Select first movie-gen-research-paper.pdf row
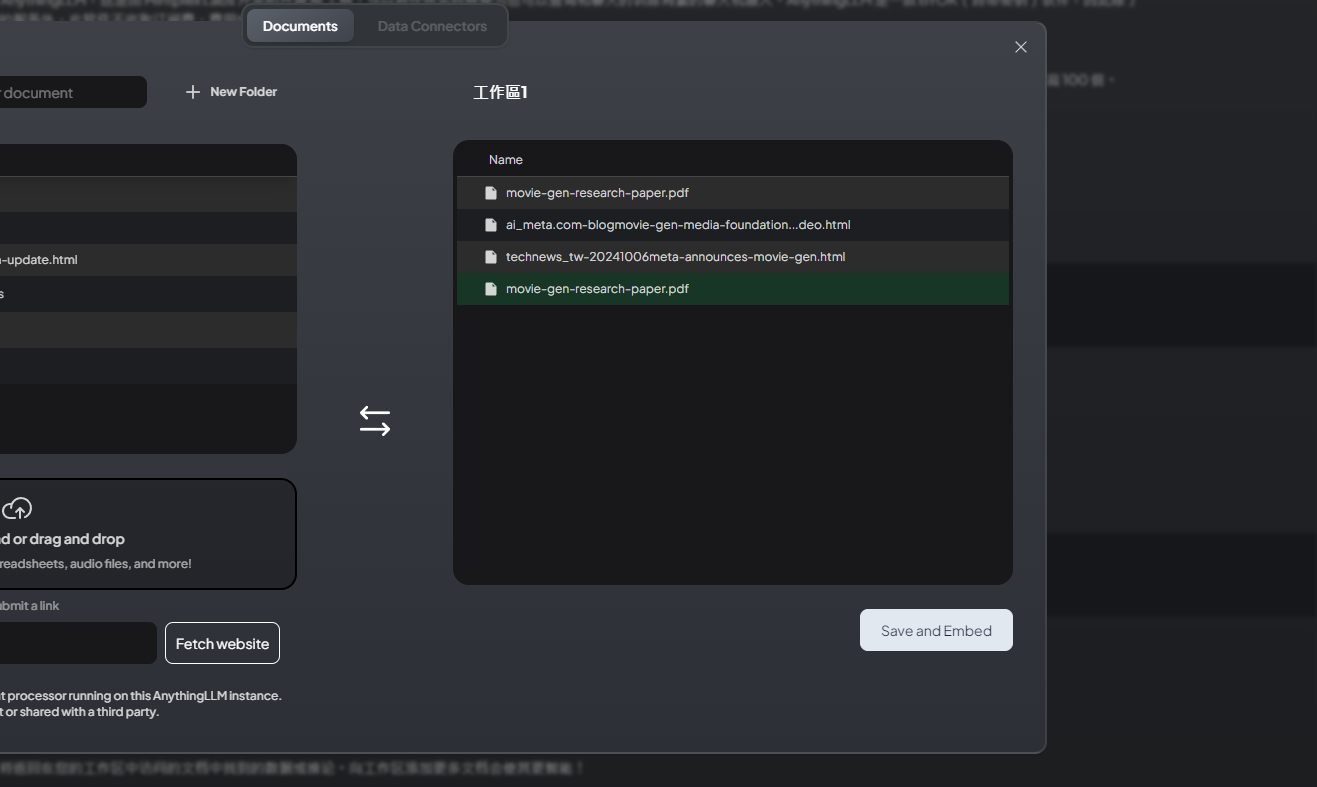Image resolution: width=1317 pixels, height=787 pixels. pyautogui.click(x=733, y=193)
